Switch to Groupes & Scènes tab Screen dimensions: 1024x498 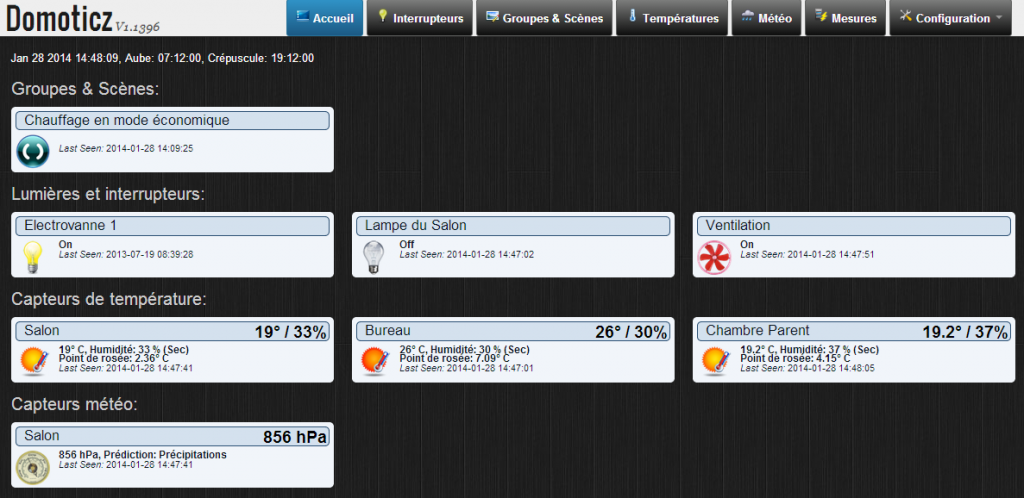[x=544, y=18]
